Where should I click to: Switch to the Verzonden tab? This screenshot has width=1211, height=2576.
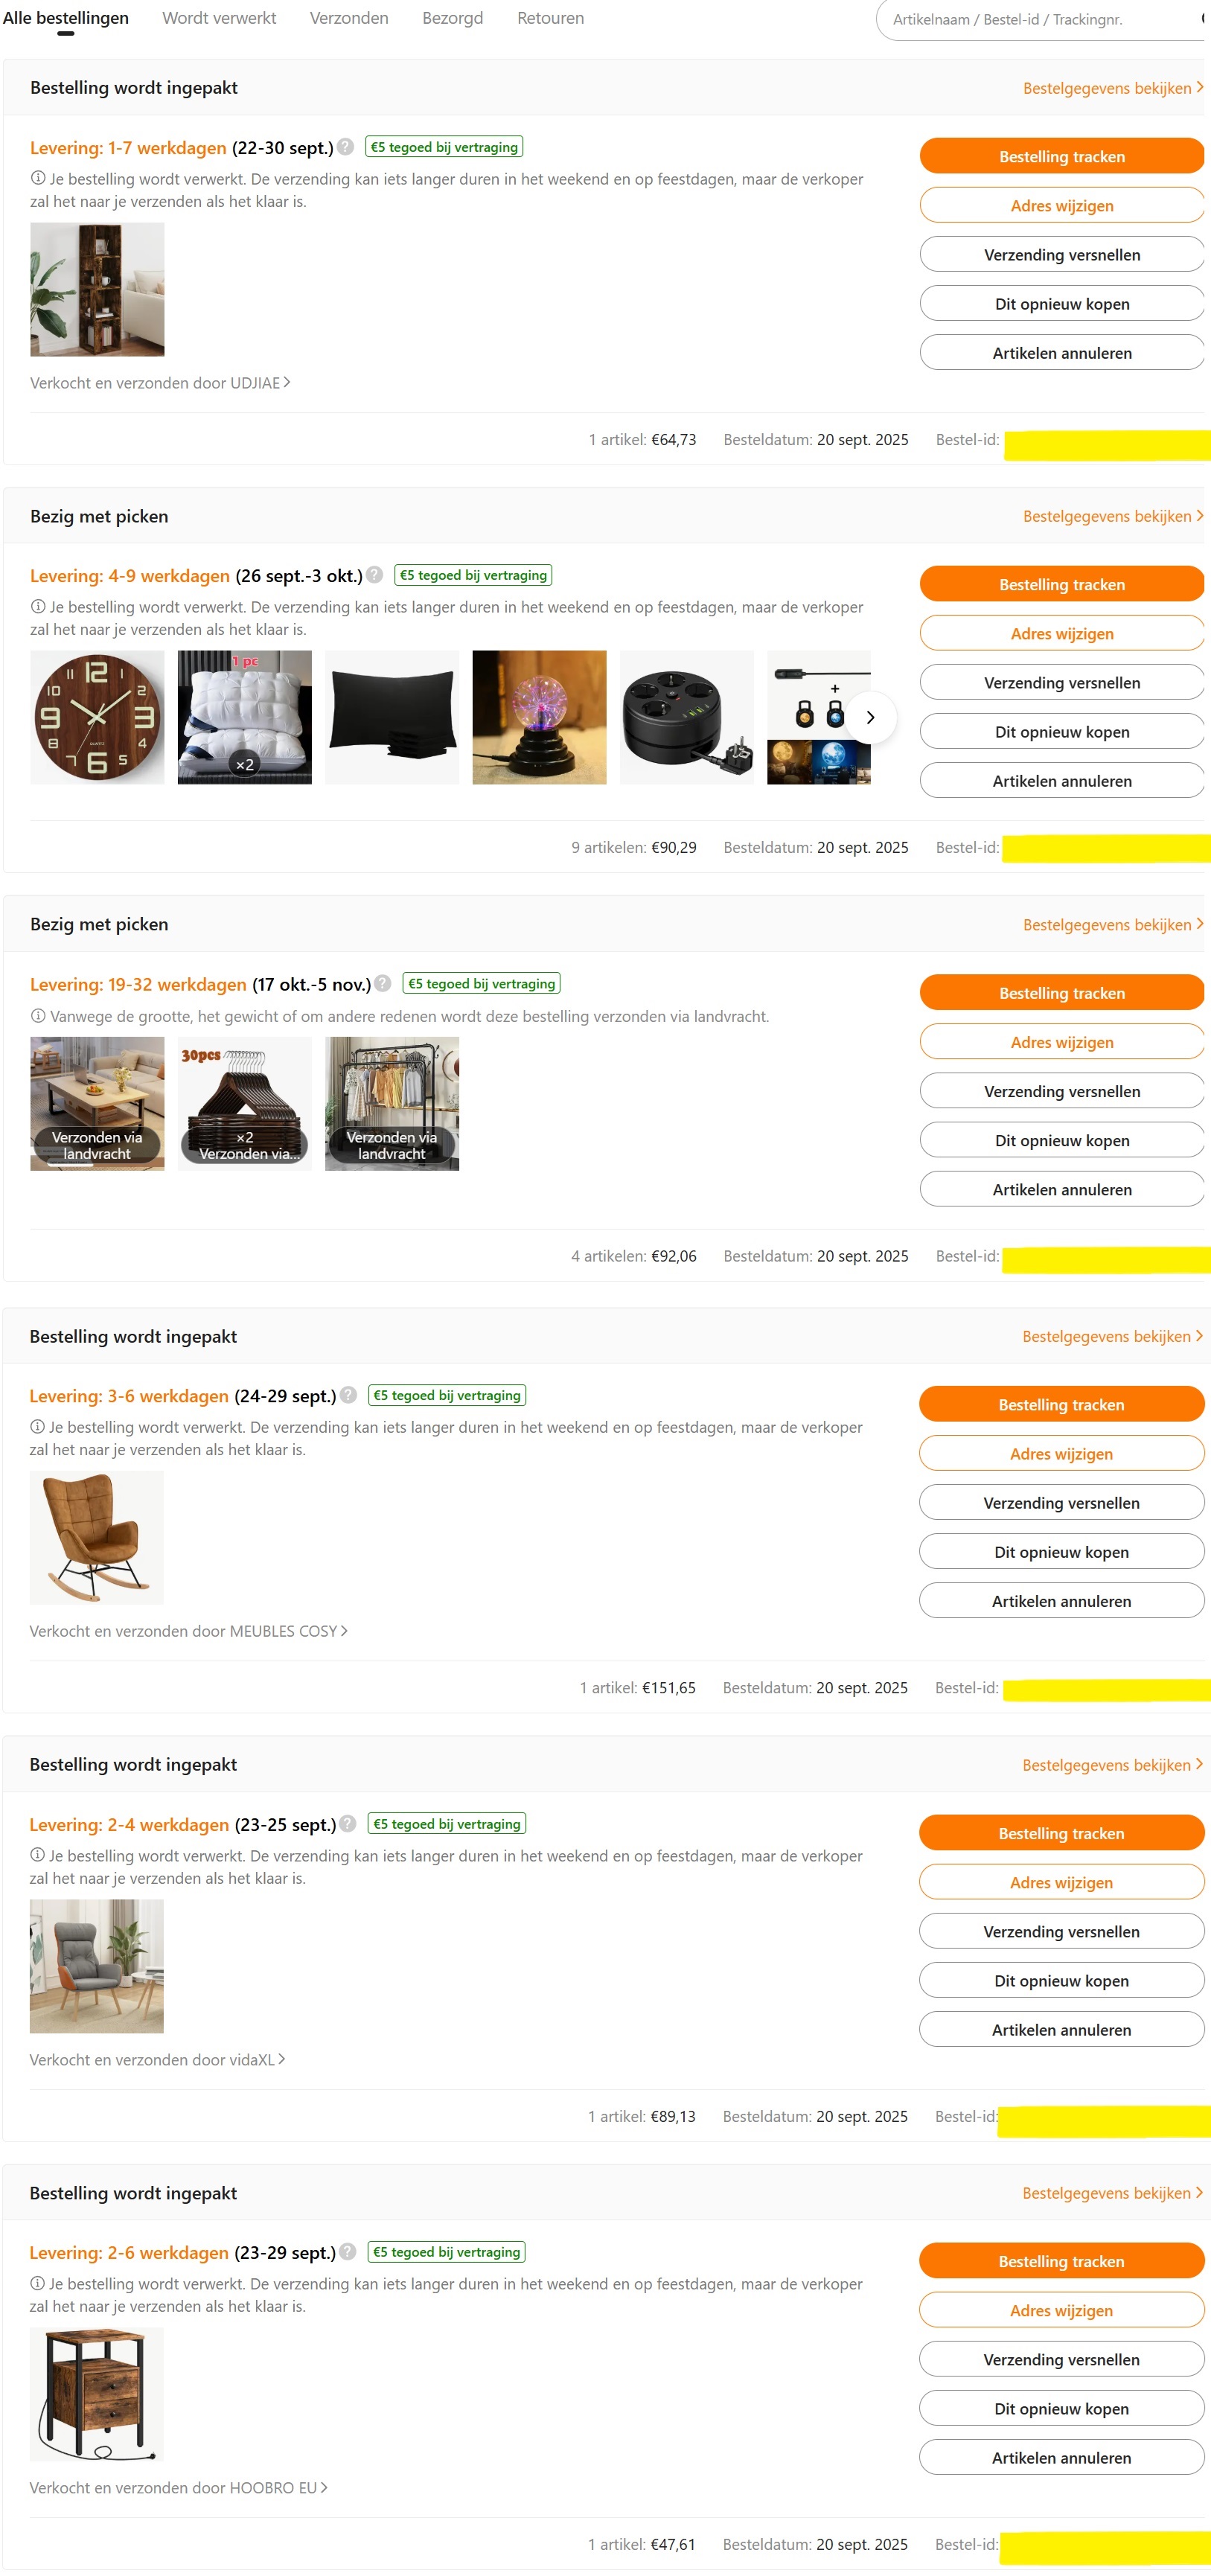[349, 18]
